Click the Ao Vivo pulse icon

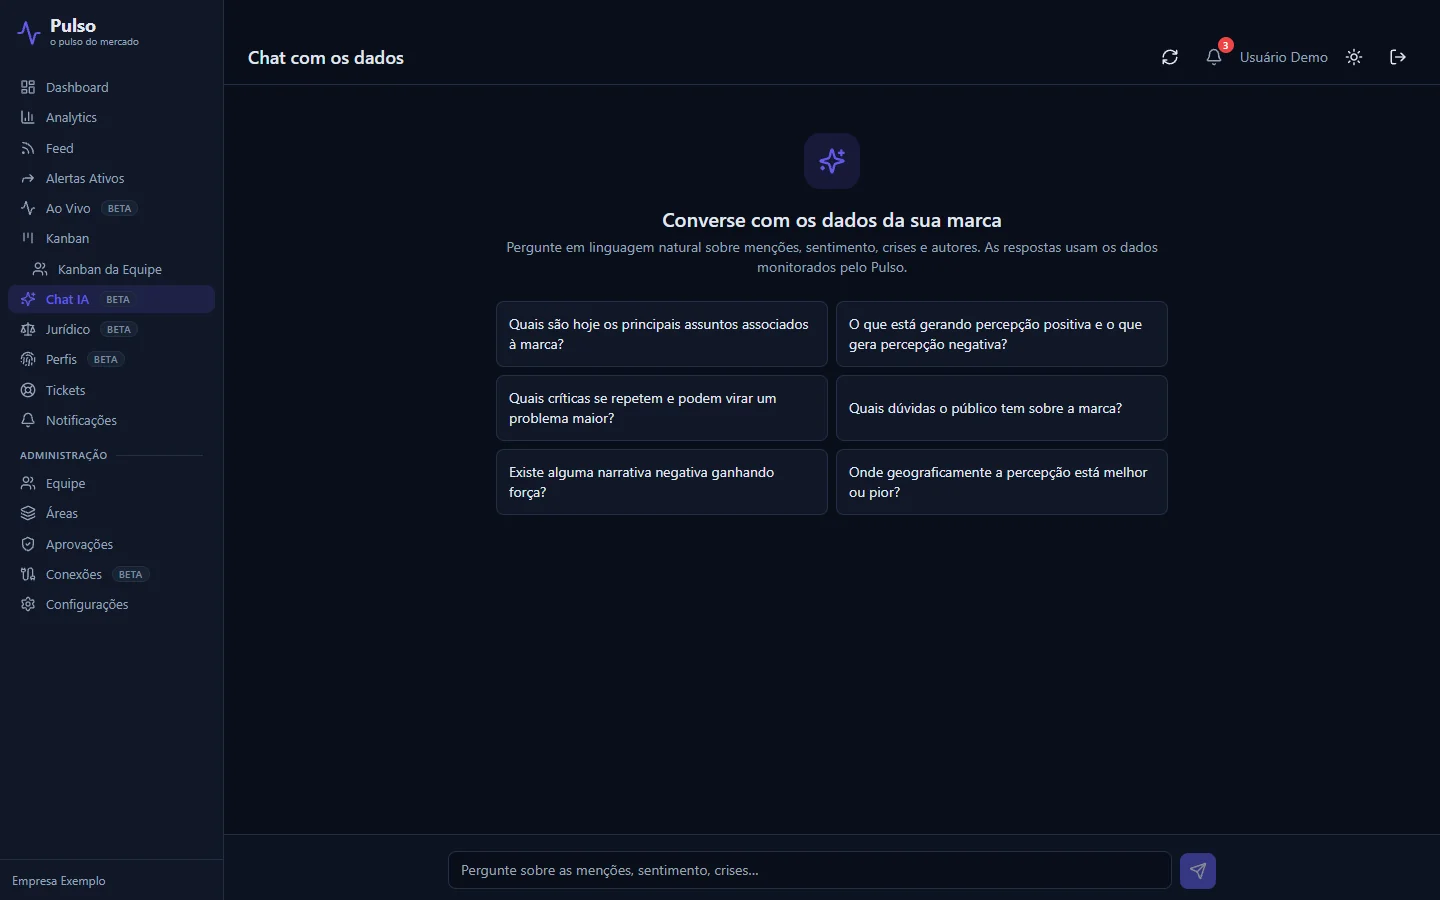click(28, 208)
